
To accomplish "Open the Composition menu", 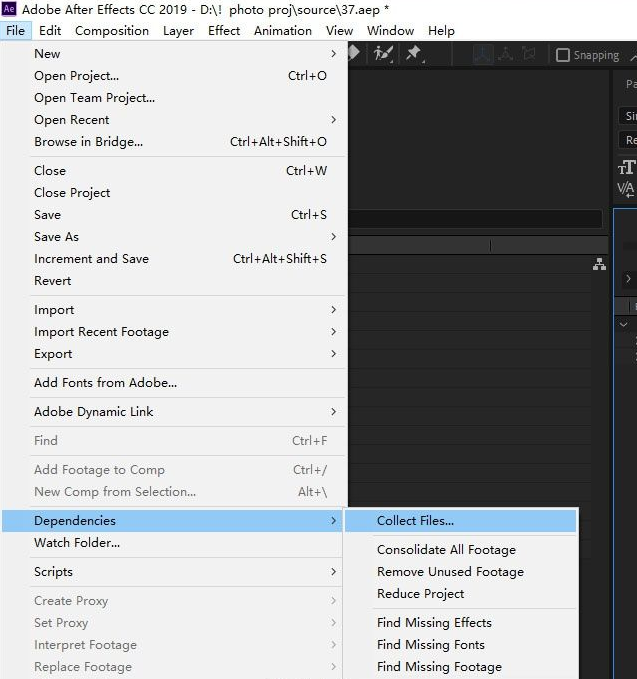I will [x=112, y=30].
